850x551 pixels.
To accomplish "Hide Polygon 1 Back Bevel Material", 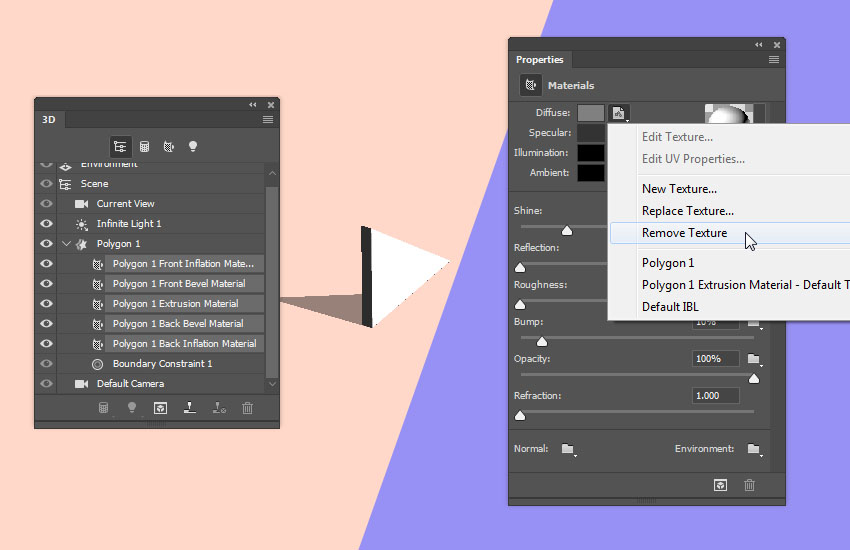I will [47, 324].
